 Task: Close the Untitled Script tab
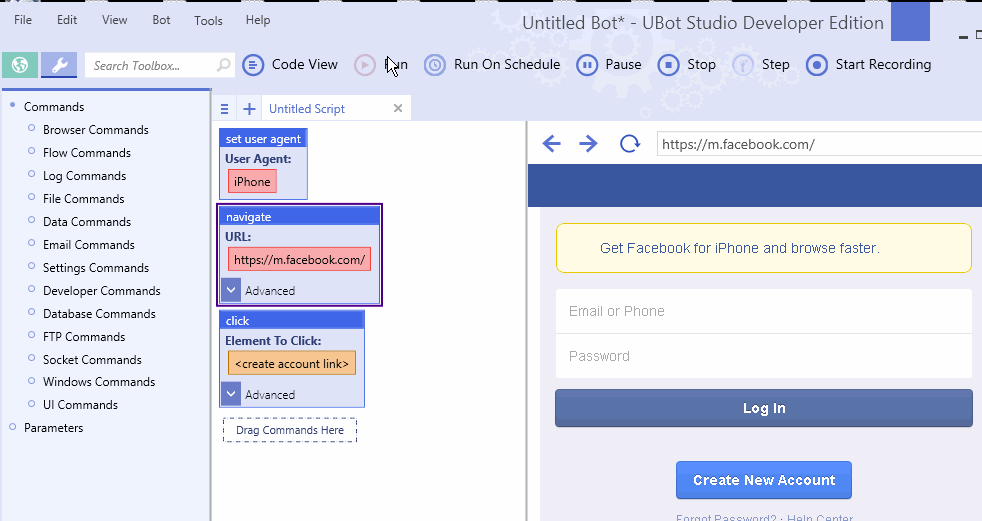[398, 108]
